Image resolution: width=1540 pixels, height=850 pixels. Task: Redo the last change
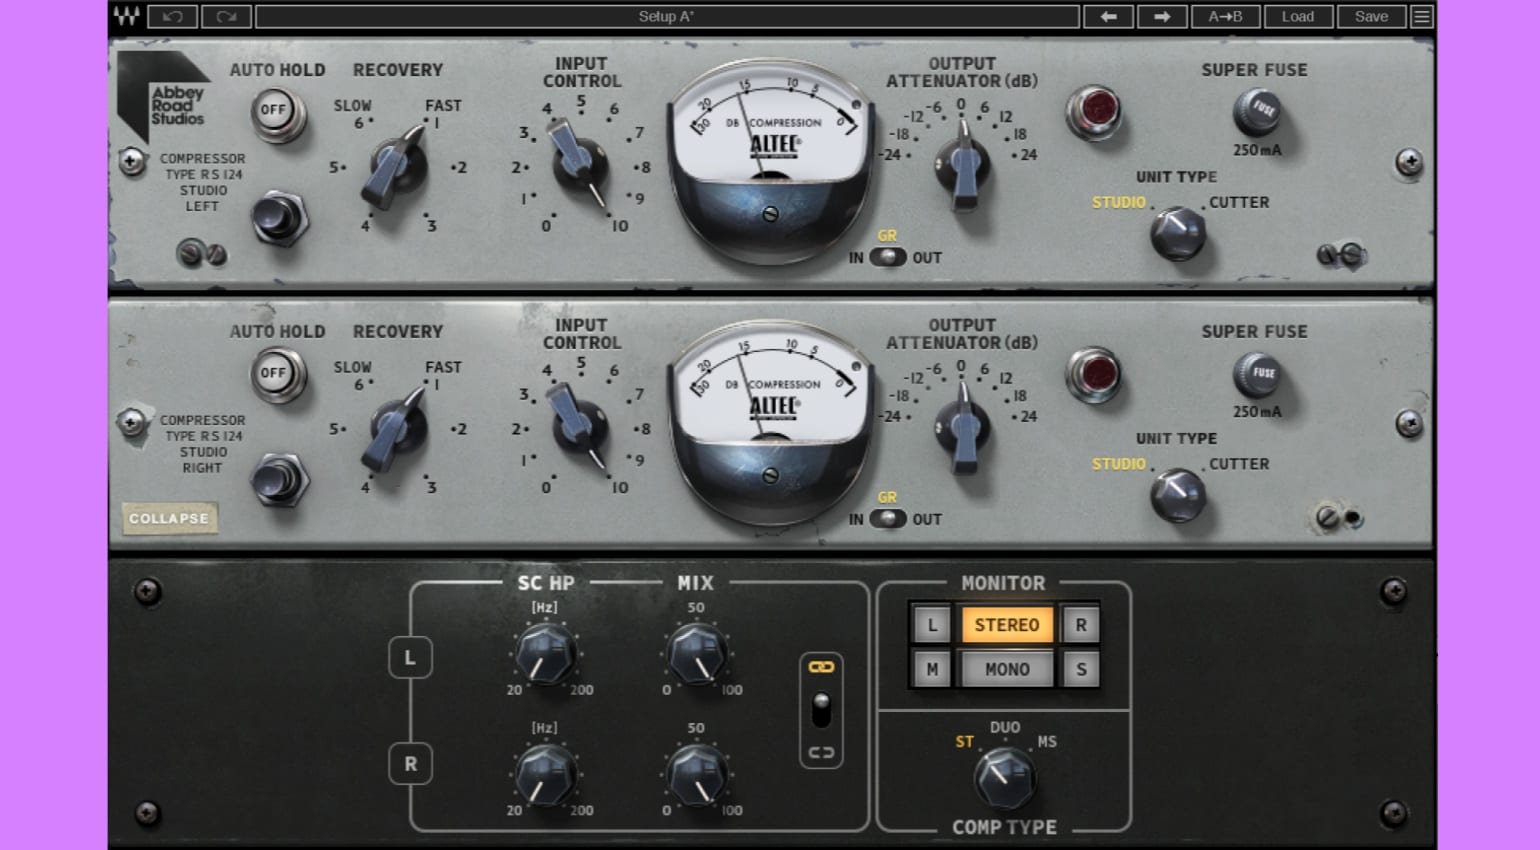(226, 16)
